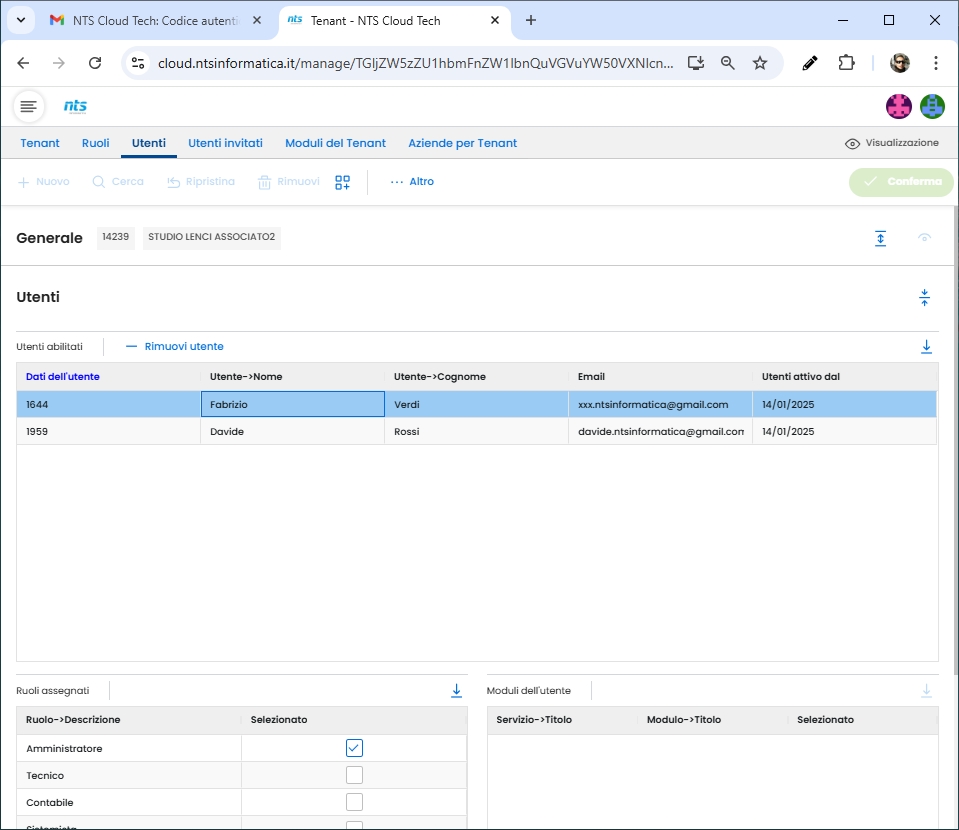959x830 pixels.
Task: Click the Rimuovi utente button
Action: pyautogui.click(x=174, y=347)
